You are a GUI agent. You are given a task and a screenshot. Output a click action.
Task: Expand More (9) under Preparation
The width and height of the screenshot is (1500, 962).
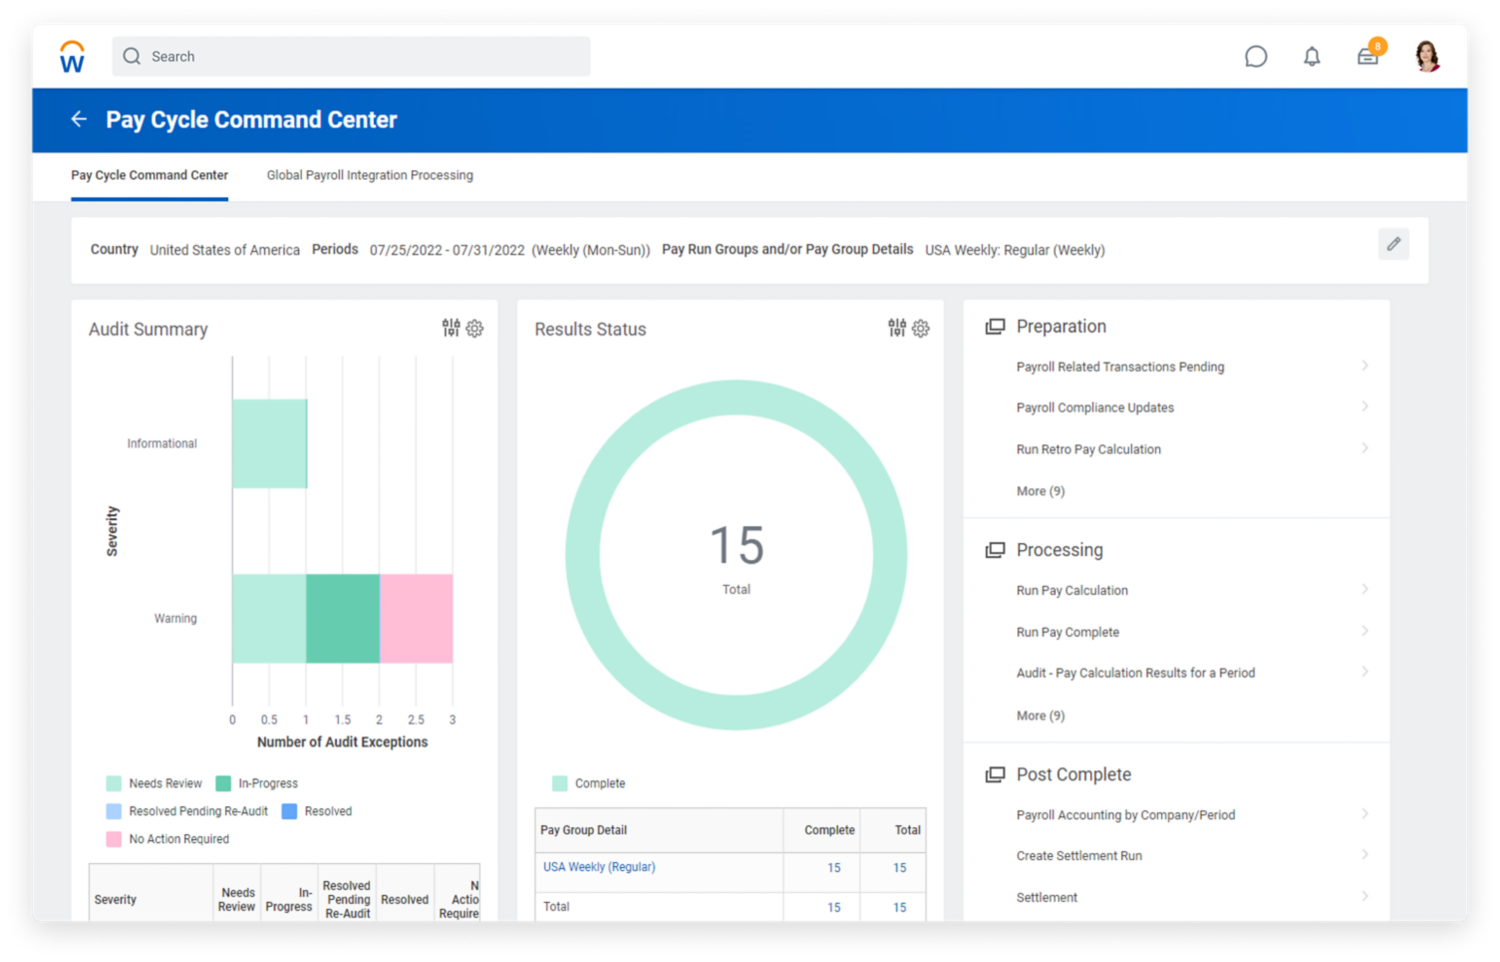(x=1040, y=491)
